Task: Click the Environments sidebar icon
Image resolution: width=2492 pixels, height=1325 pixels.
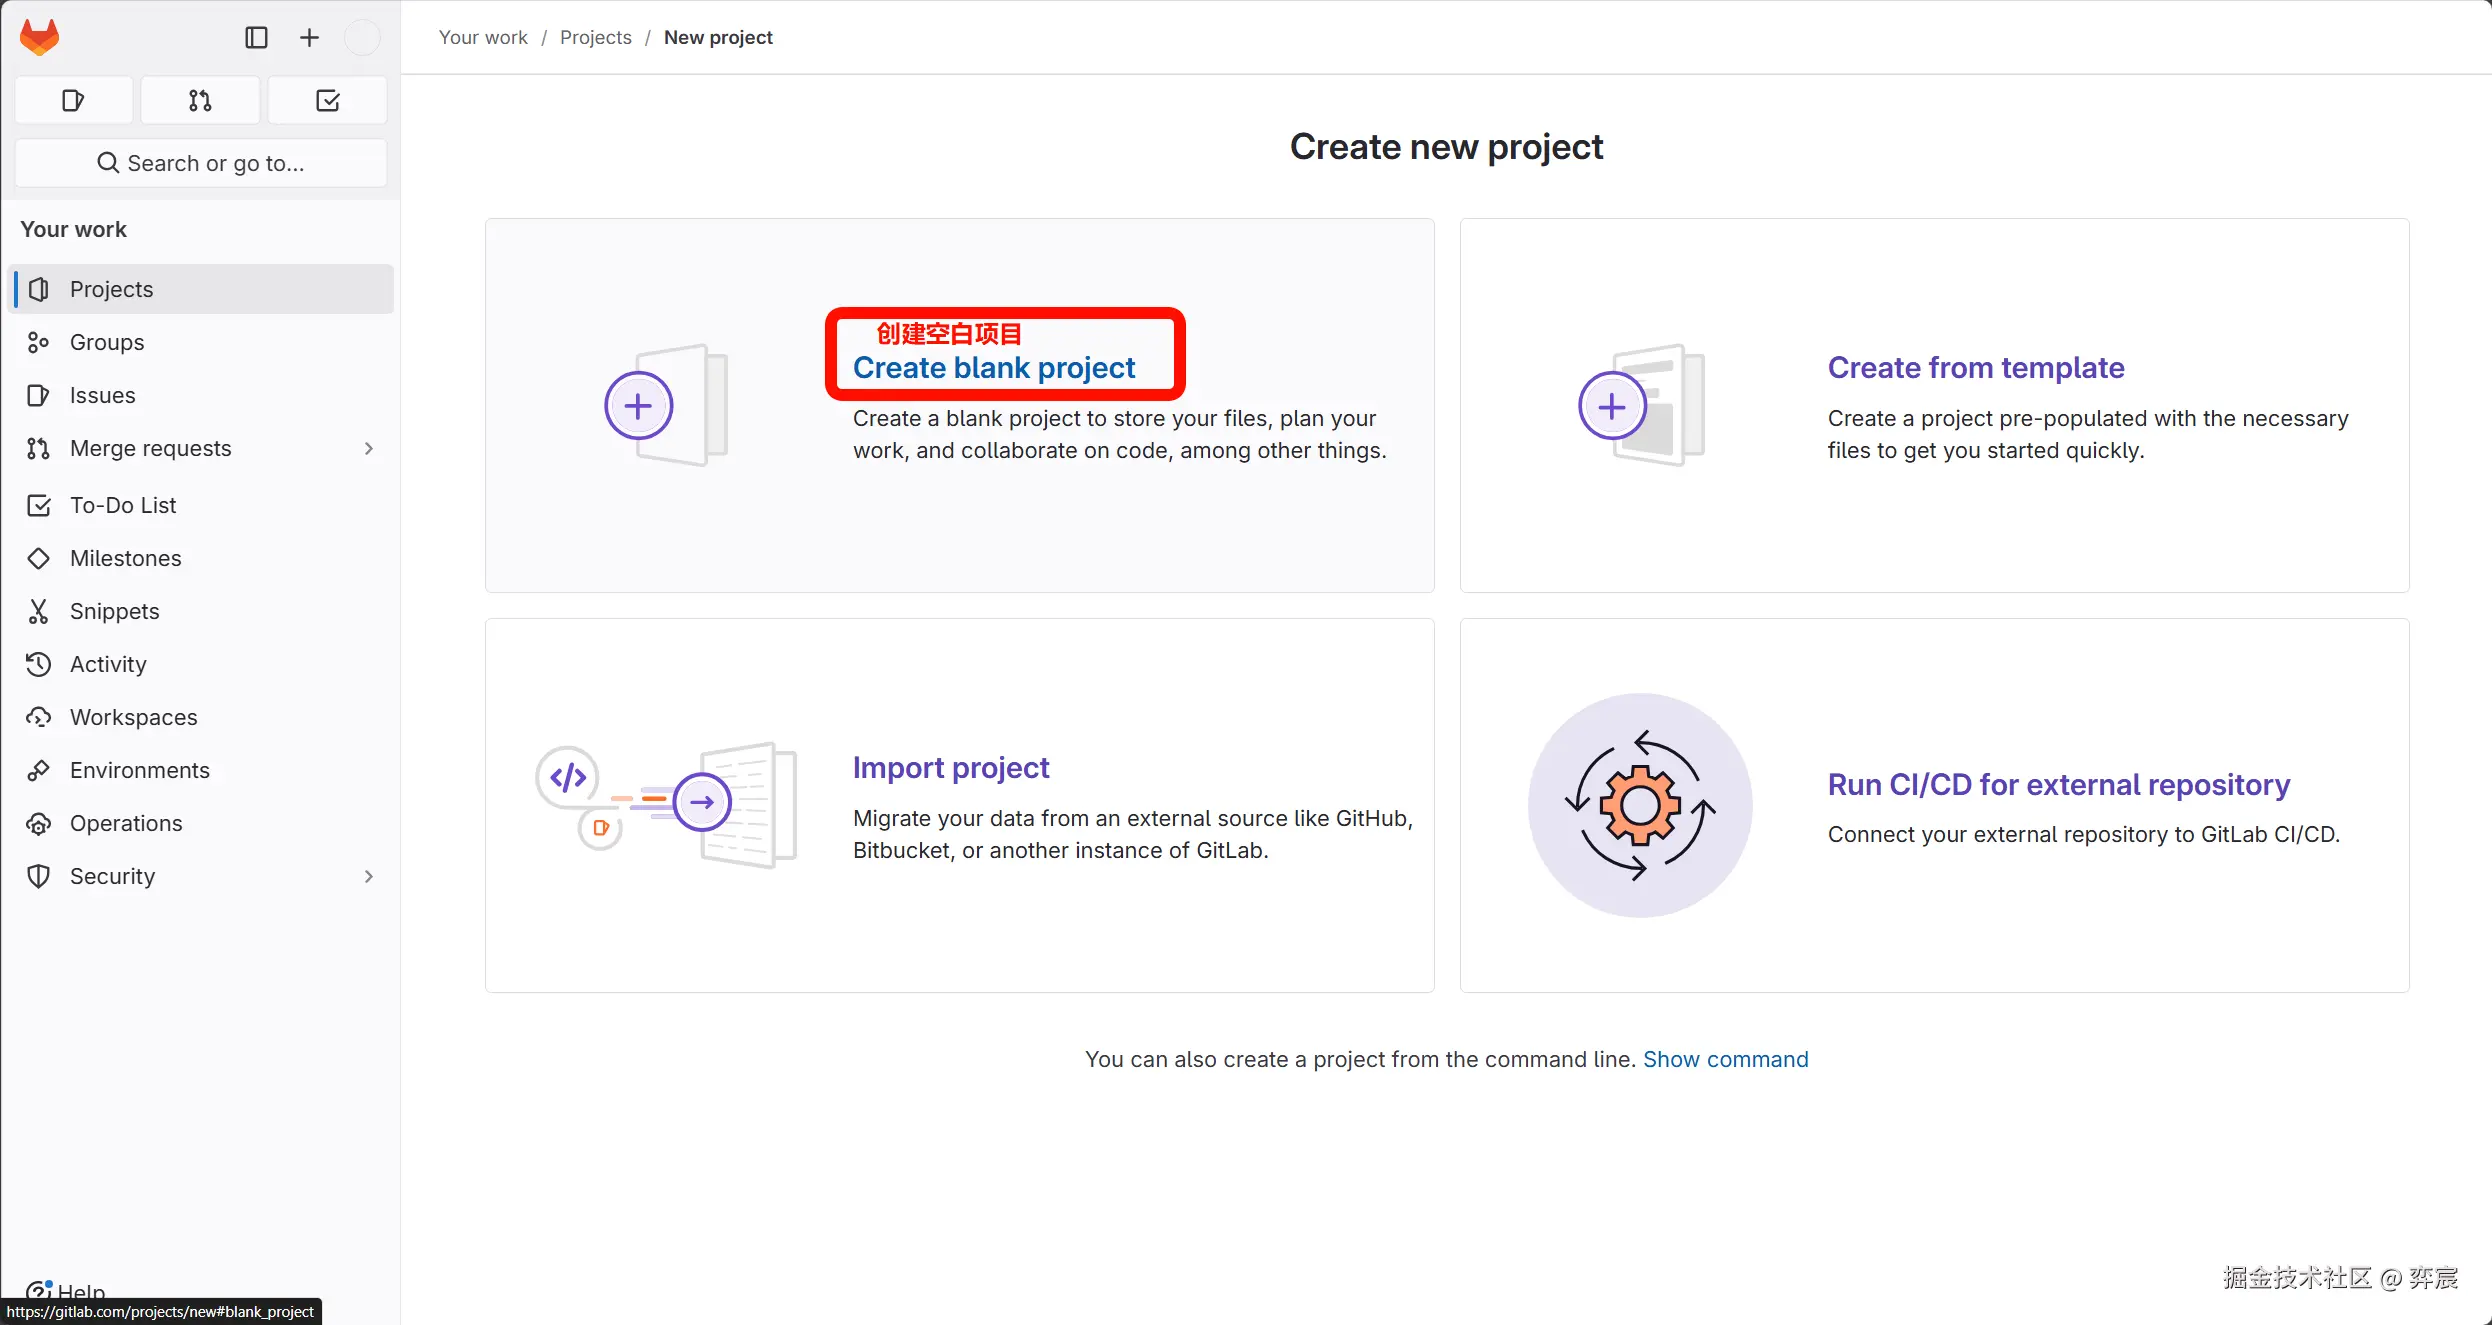Action: click(39, 770)
